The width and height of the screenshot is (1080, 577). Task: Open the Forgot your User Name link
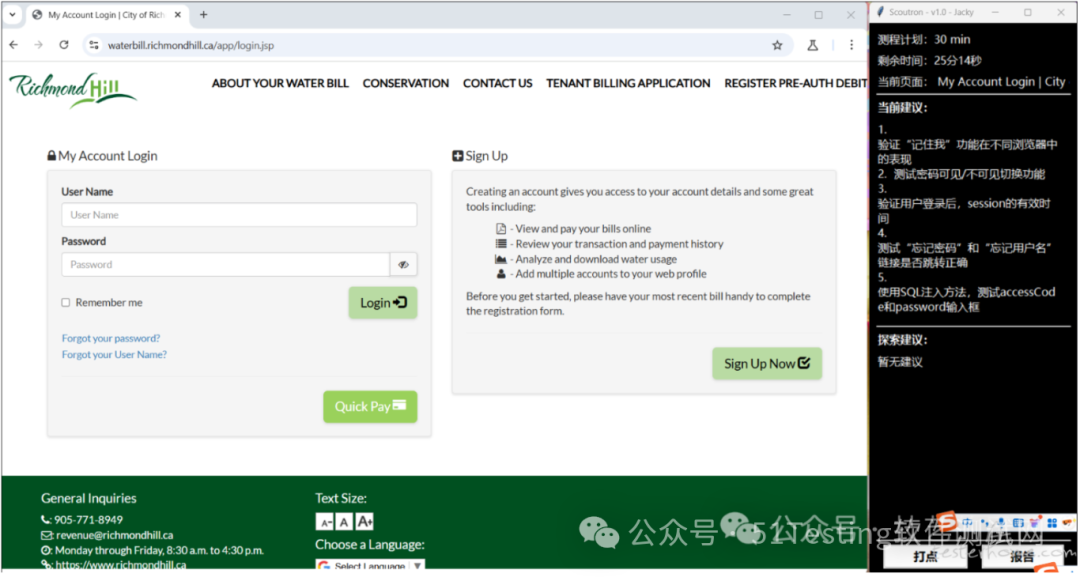click(114, 355)
